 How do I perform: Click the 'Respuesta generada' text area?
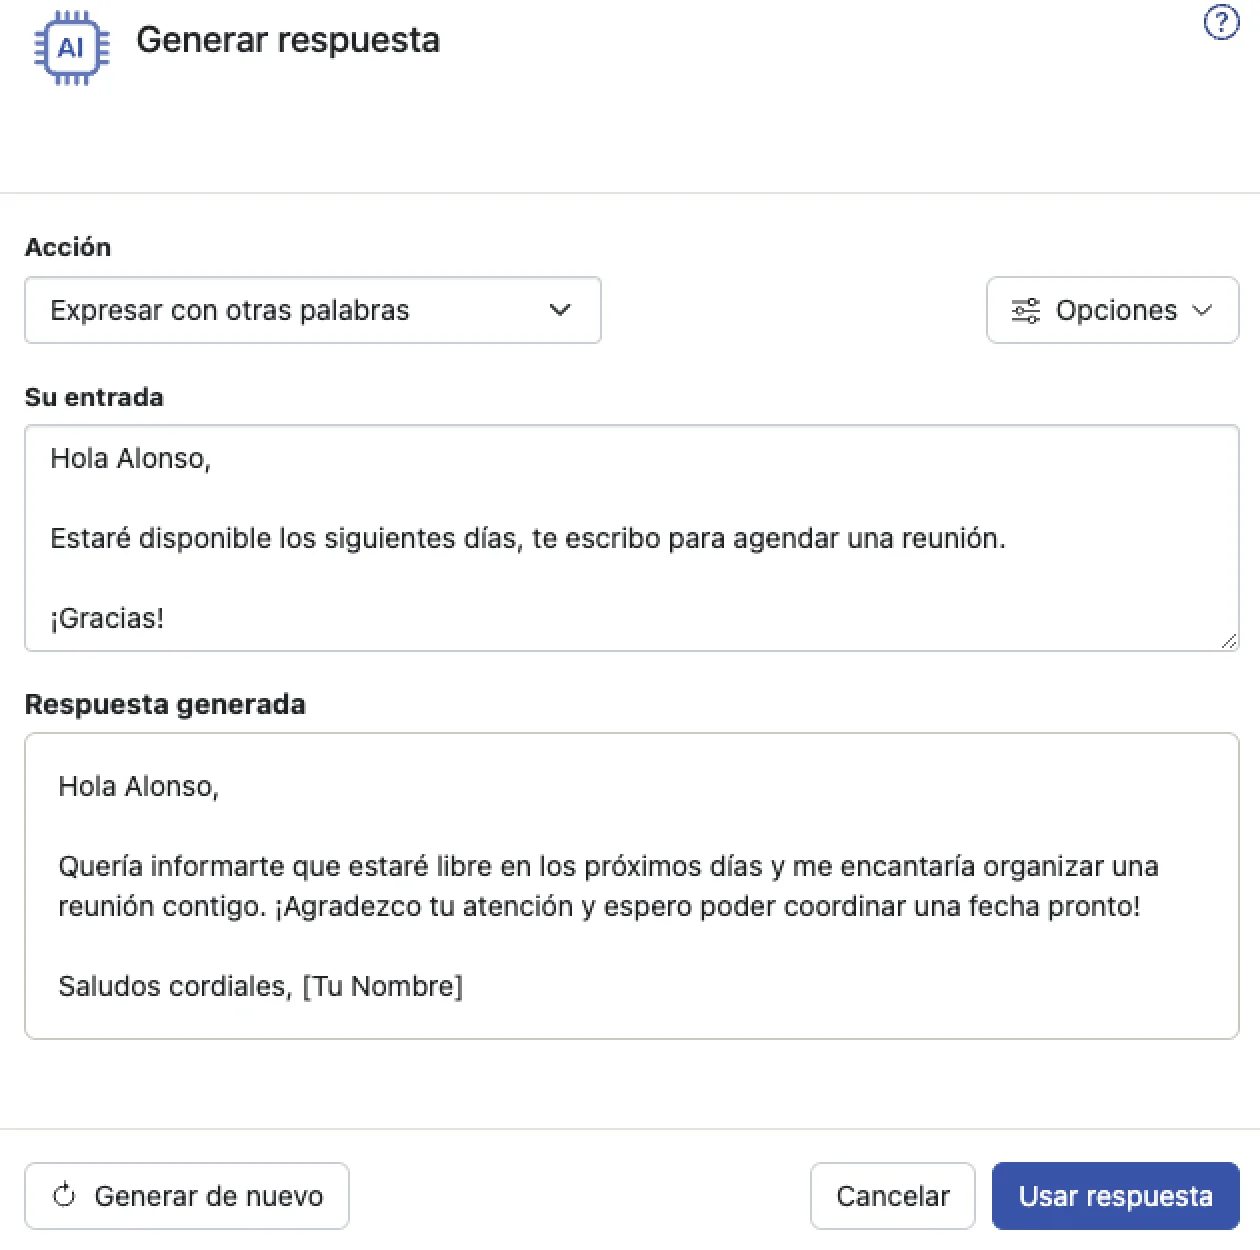coord(630,886)
